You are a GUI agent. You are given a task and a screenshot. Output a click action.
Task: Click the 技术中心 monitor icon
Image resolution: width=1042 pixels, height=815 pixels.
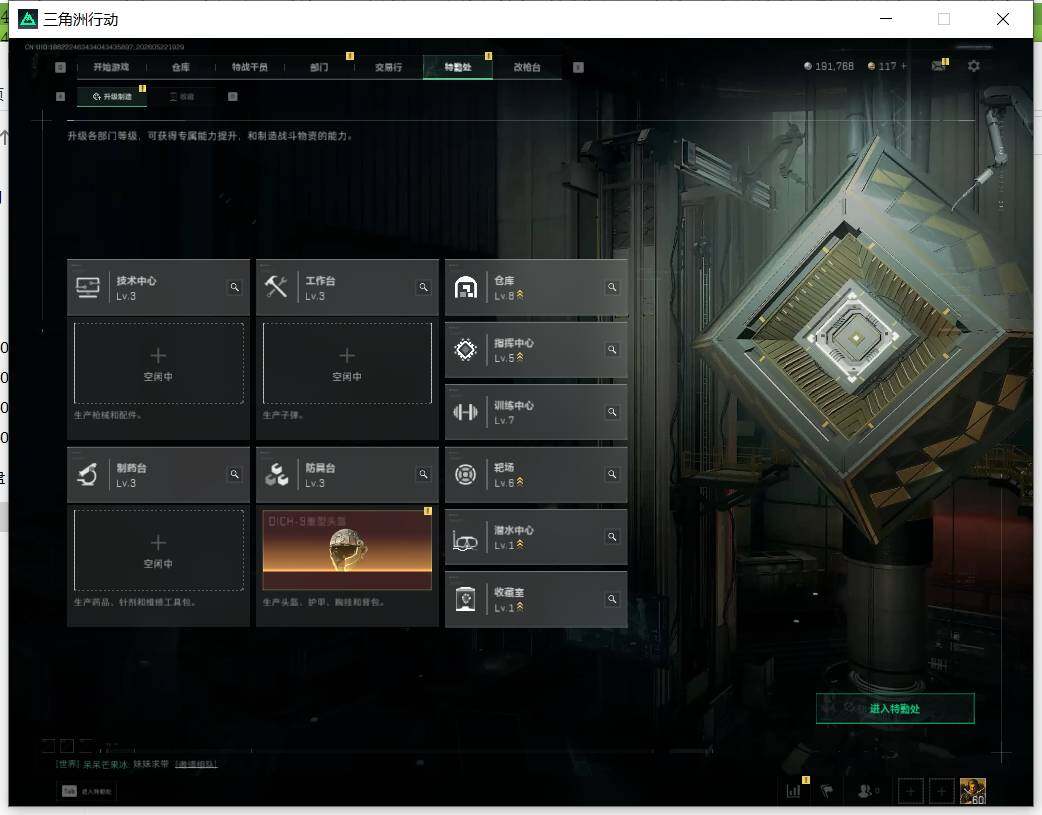88,287
